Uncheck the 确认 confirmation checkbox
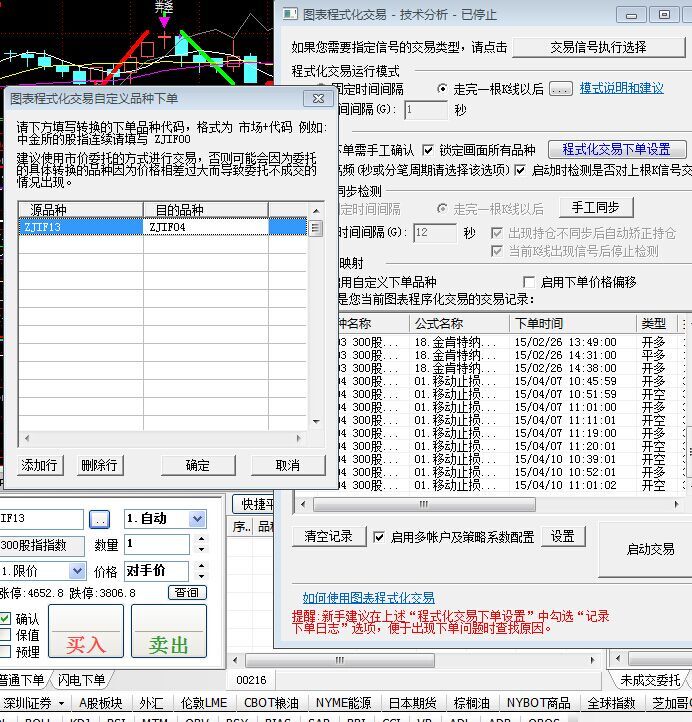The height and width of the screenshot is (722, 692). tap(5, 619)
